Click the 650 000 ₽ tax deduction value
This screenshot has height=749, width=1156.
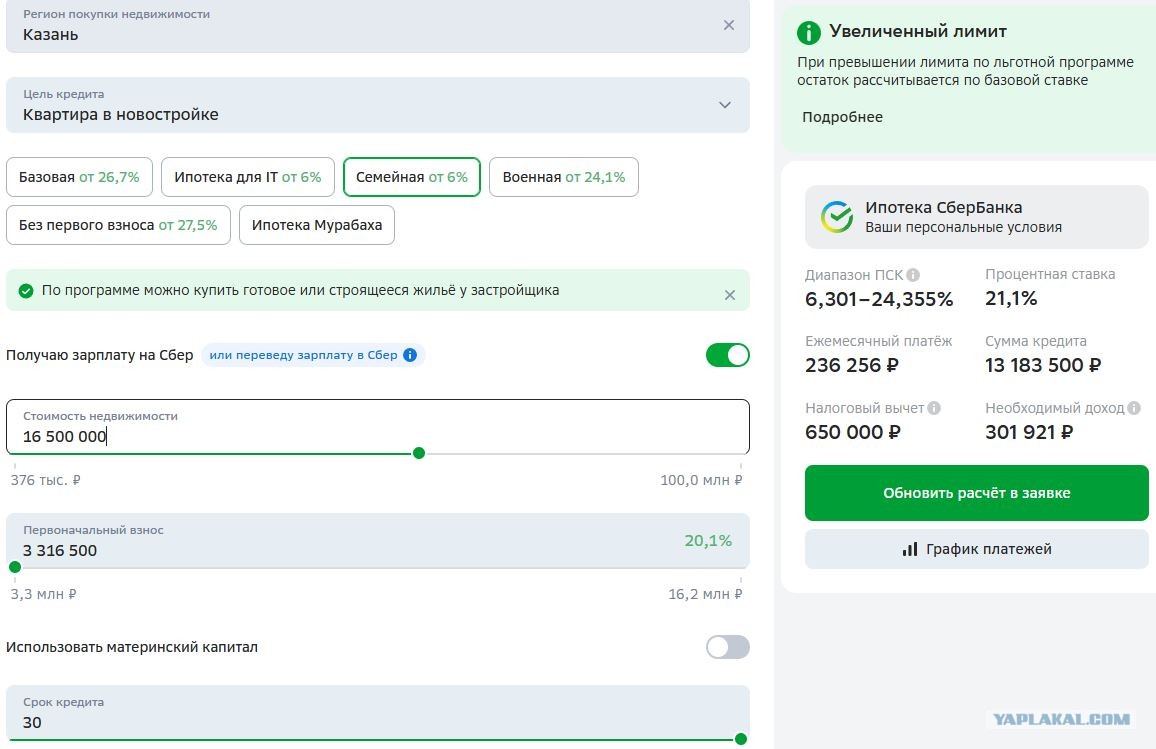pyautogui.click(x=852, y=432)
